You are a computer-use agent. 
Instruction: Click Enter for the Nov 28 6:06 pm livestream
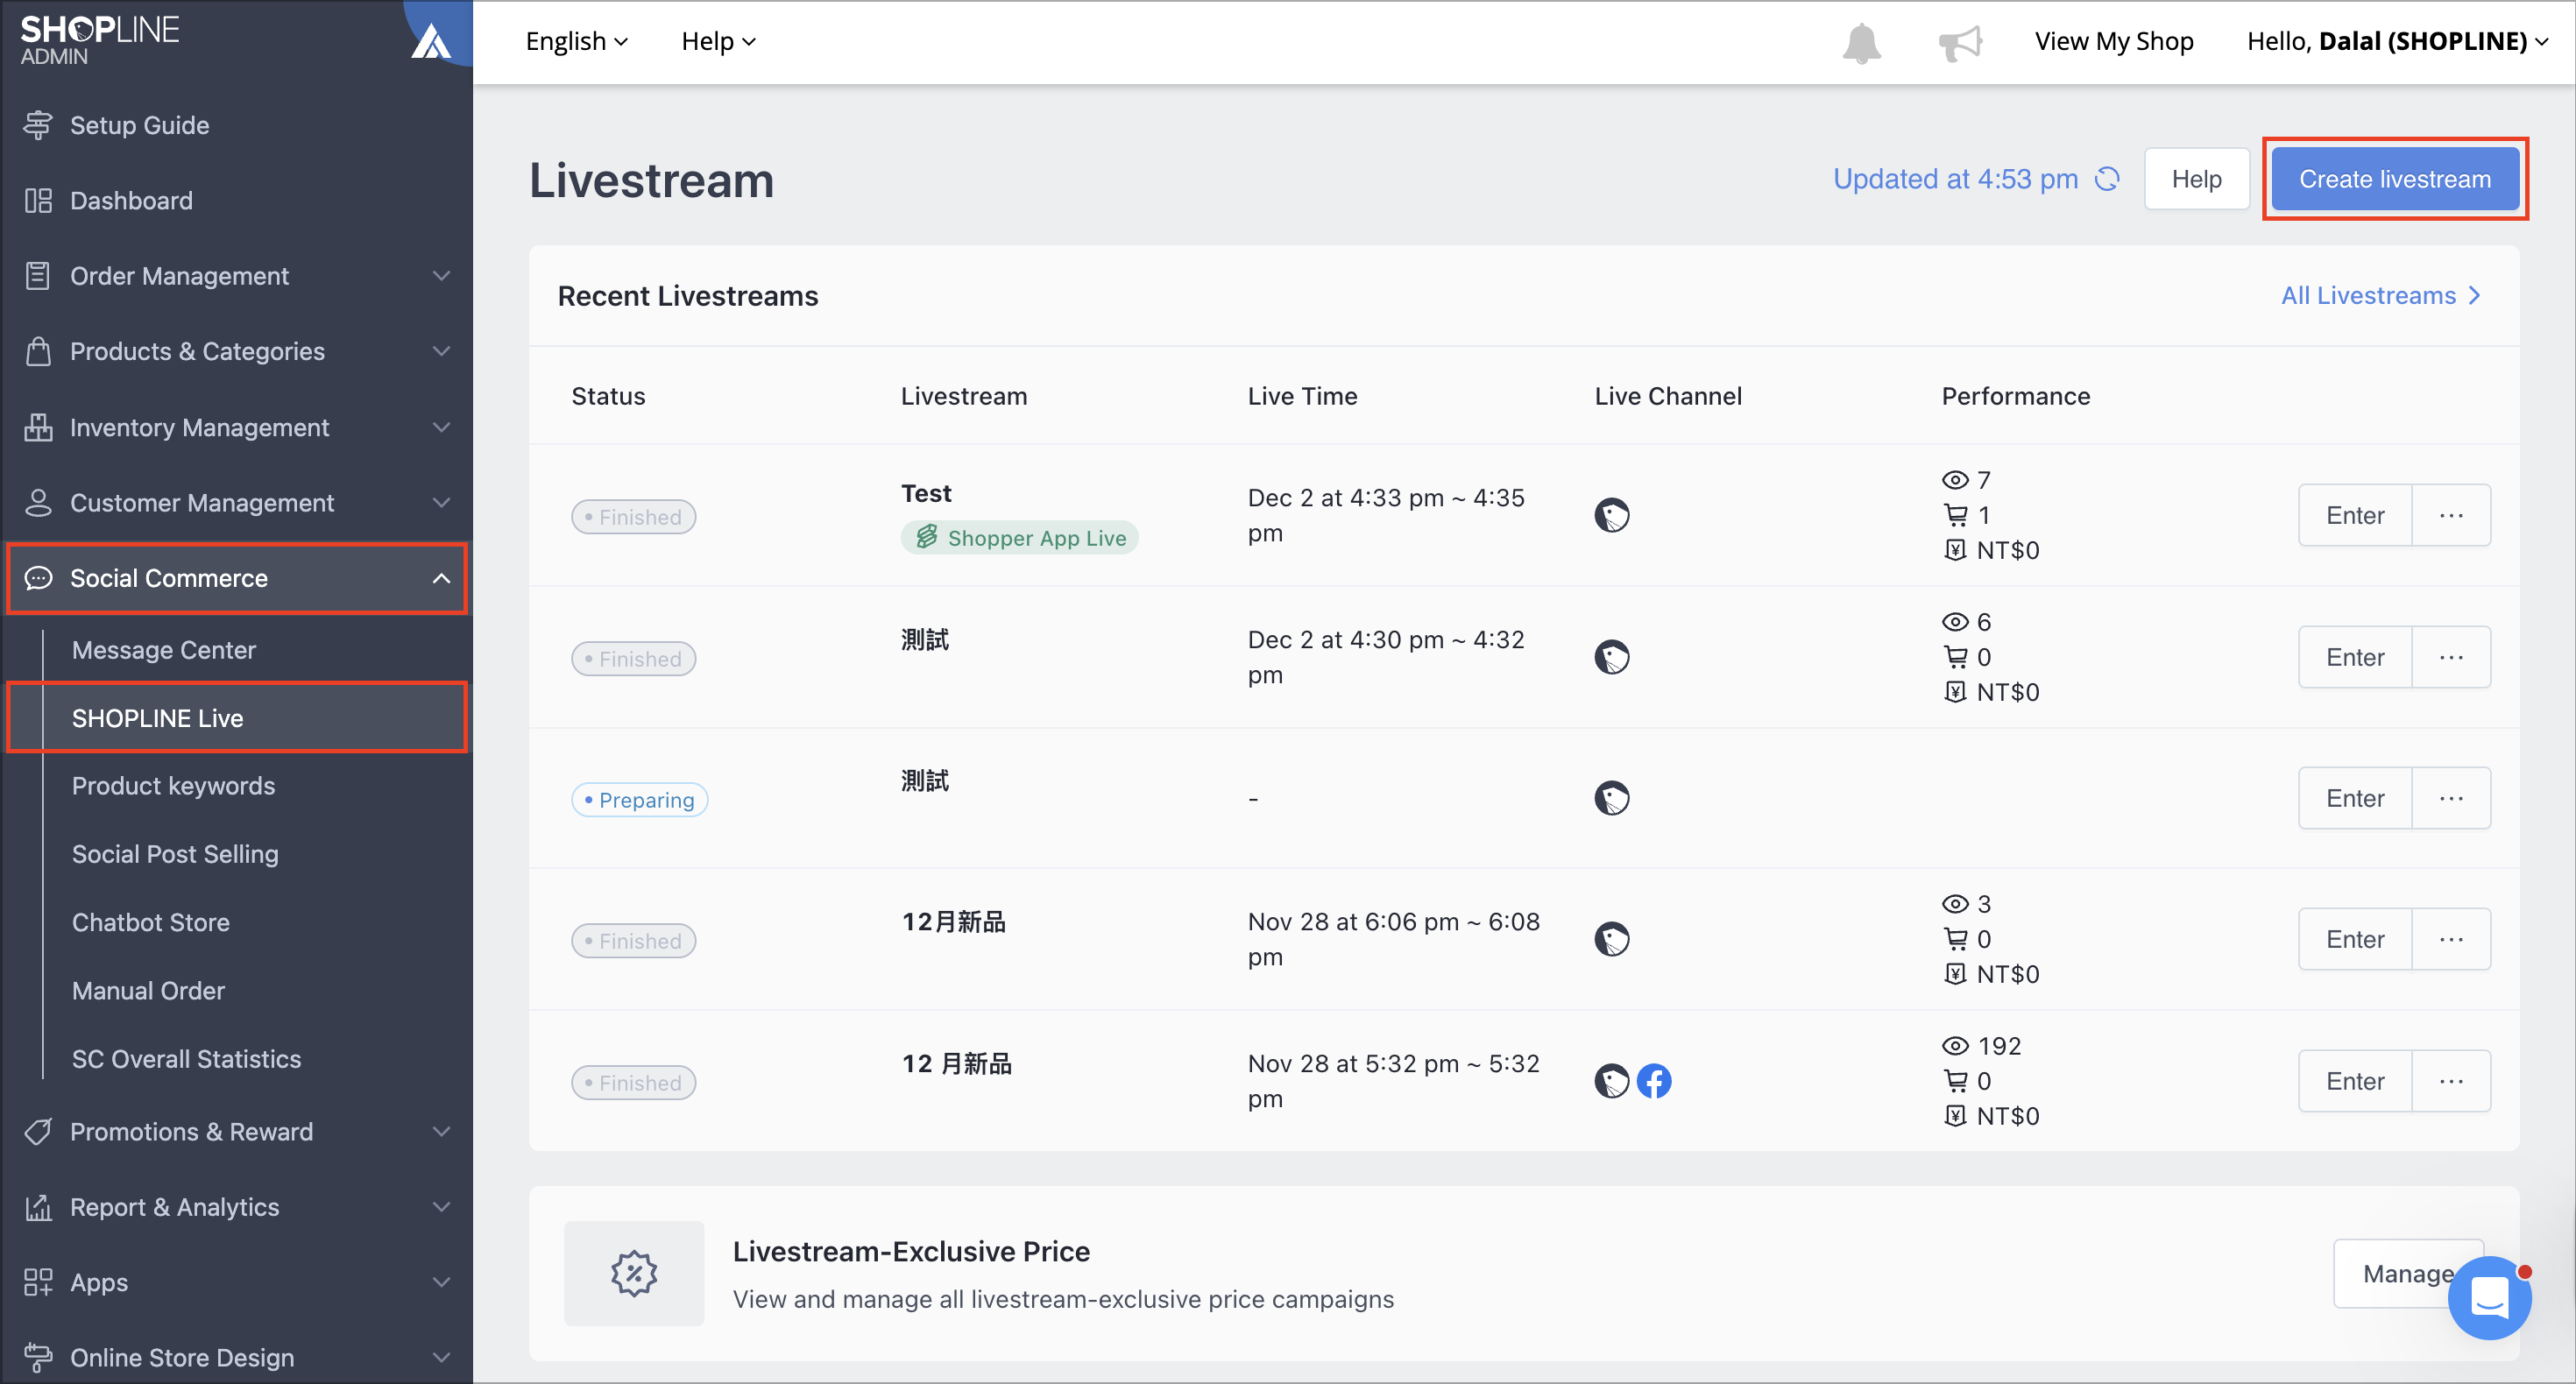point(2355,939)
